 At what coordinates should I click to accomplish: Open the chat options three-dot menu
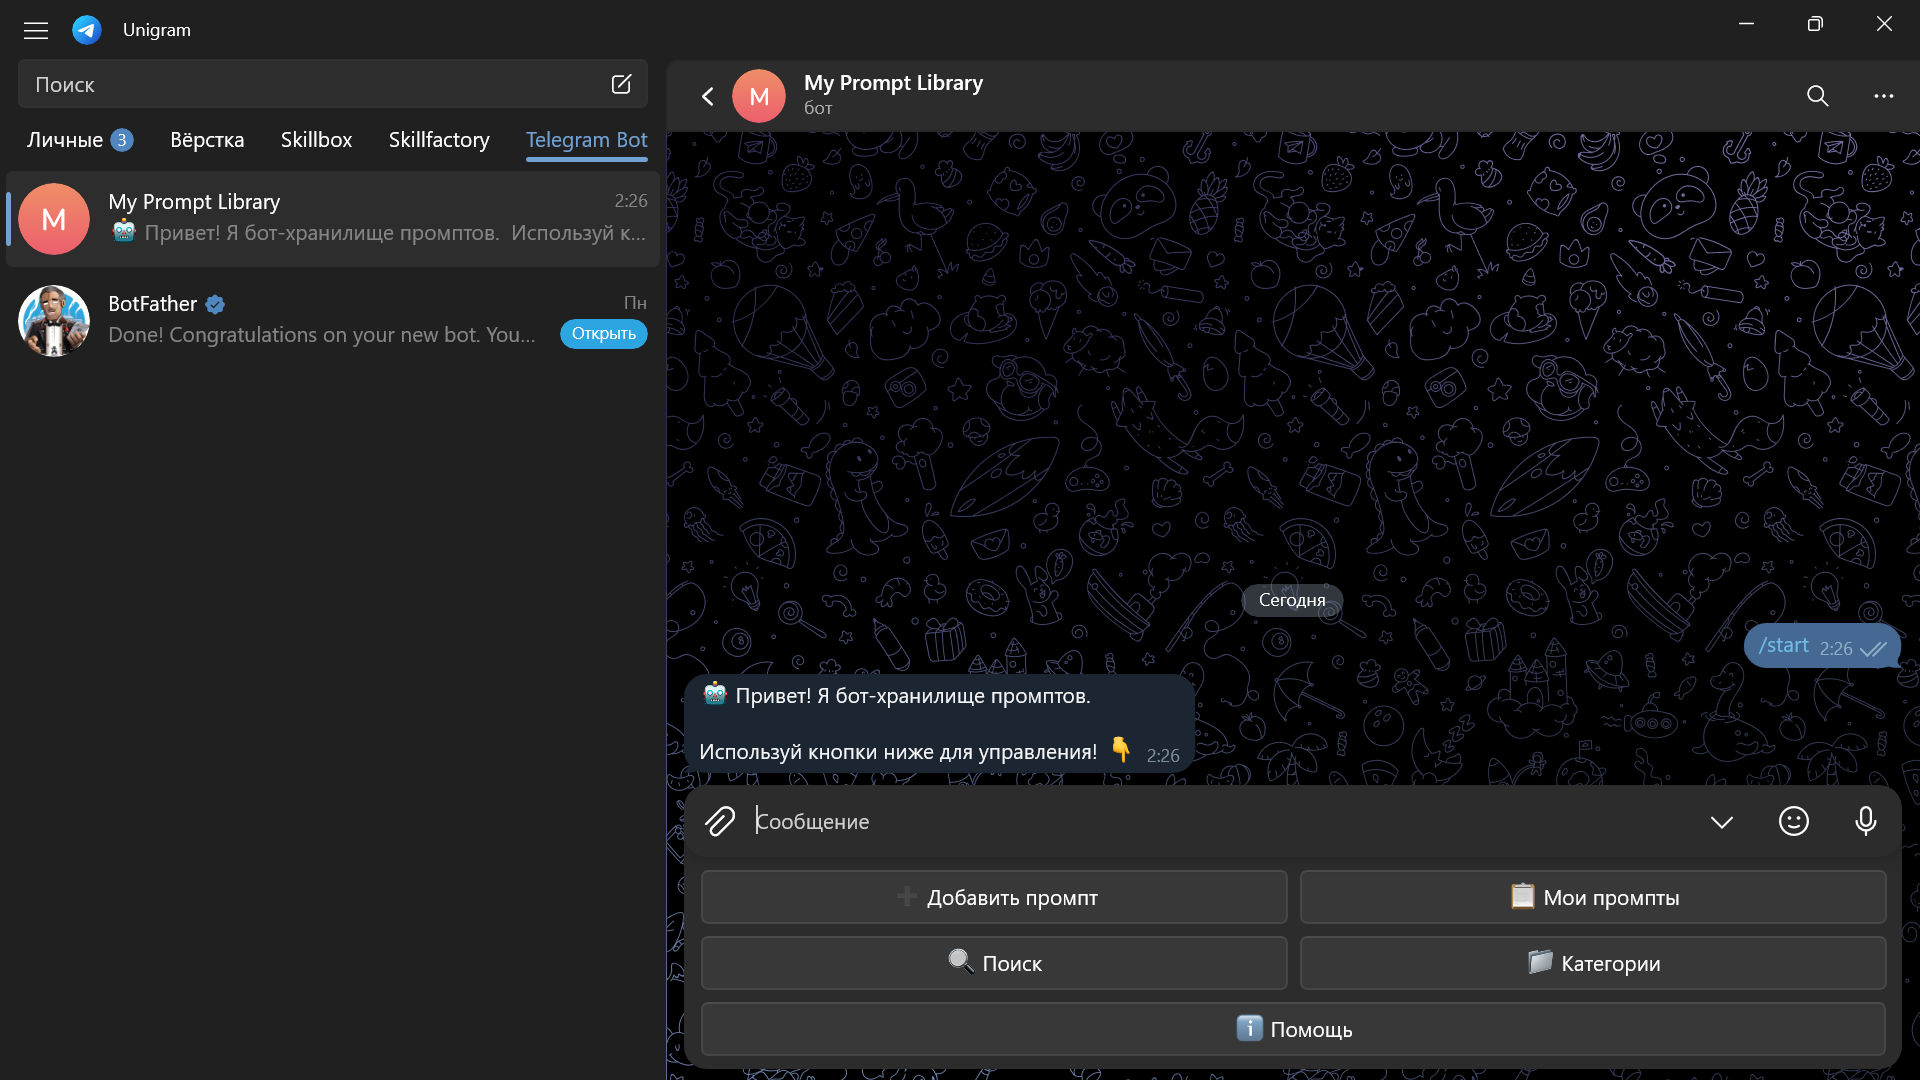pyautogui.click(x=1884, y=96)
